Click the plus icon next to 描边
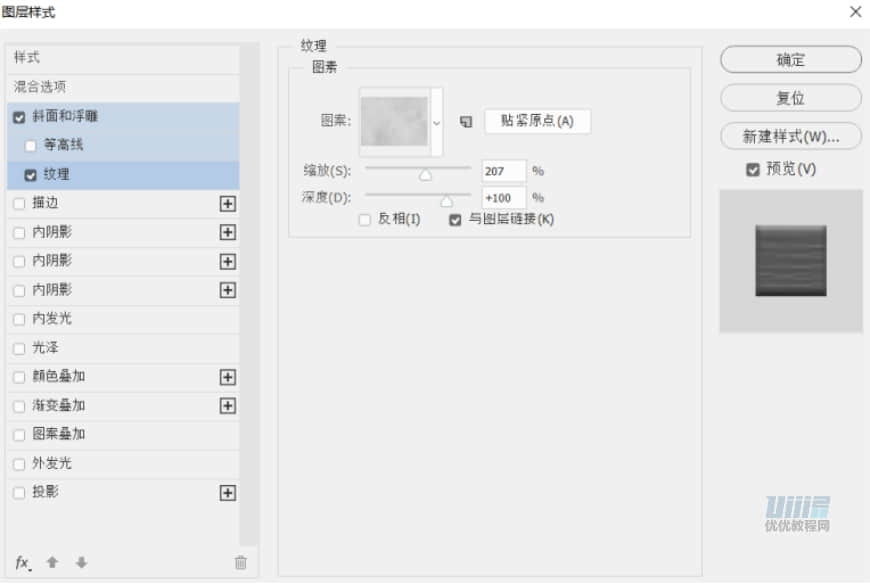The height and width of the screenshot is (584, 870). tap(228, 204)
